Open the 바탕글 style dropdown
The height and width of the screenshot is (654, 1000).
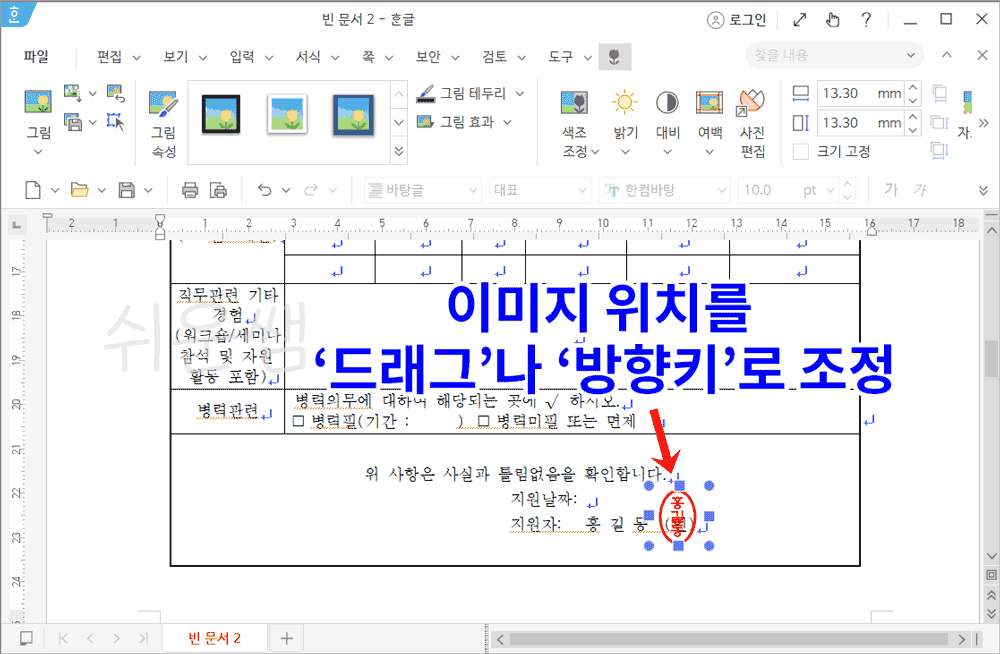click(421, 190)
